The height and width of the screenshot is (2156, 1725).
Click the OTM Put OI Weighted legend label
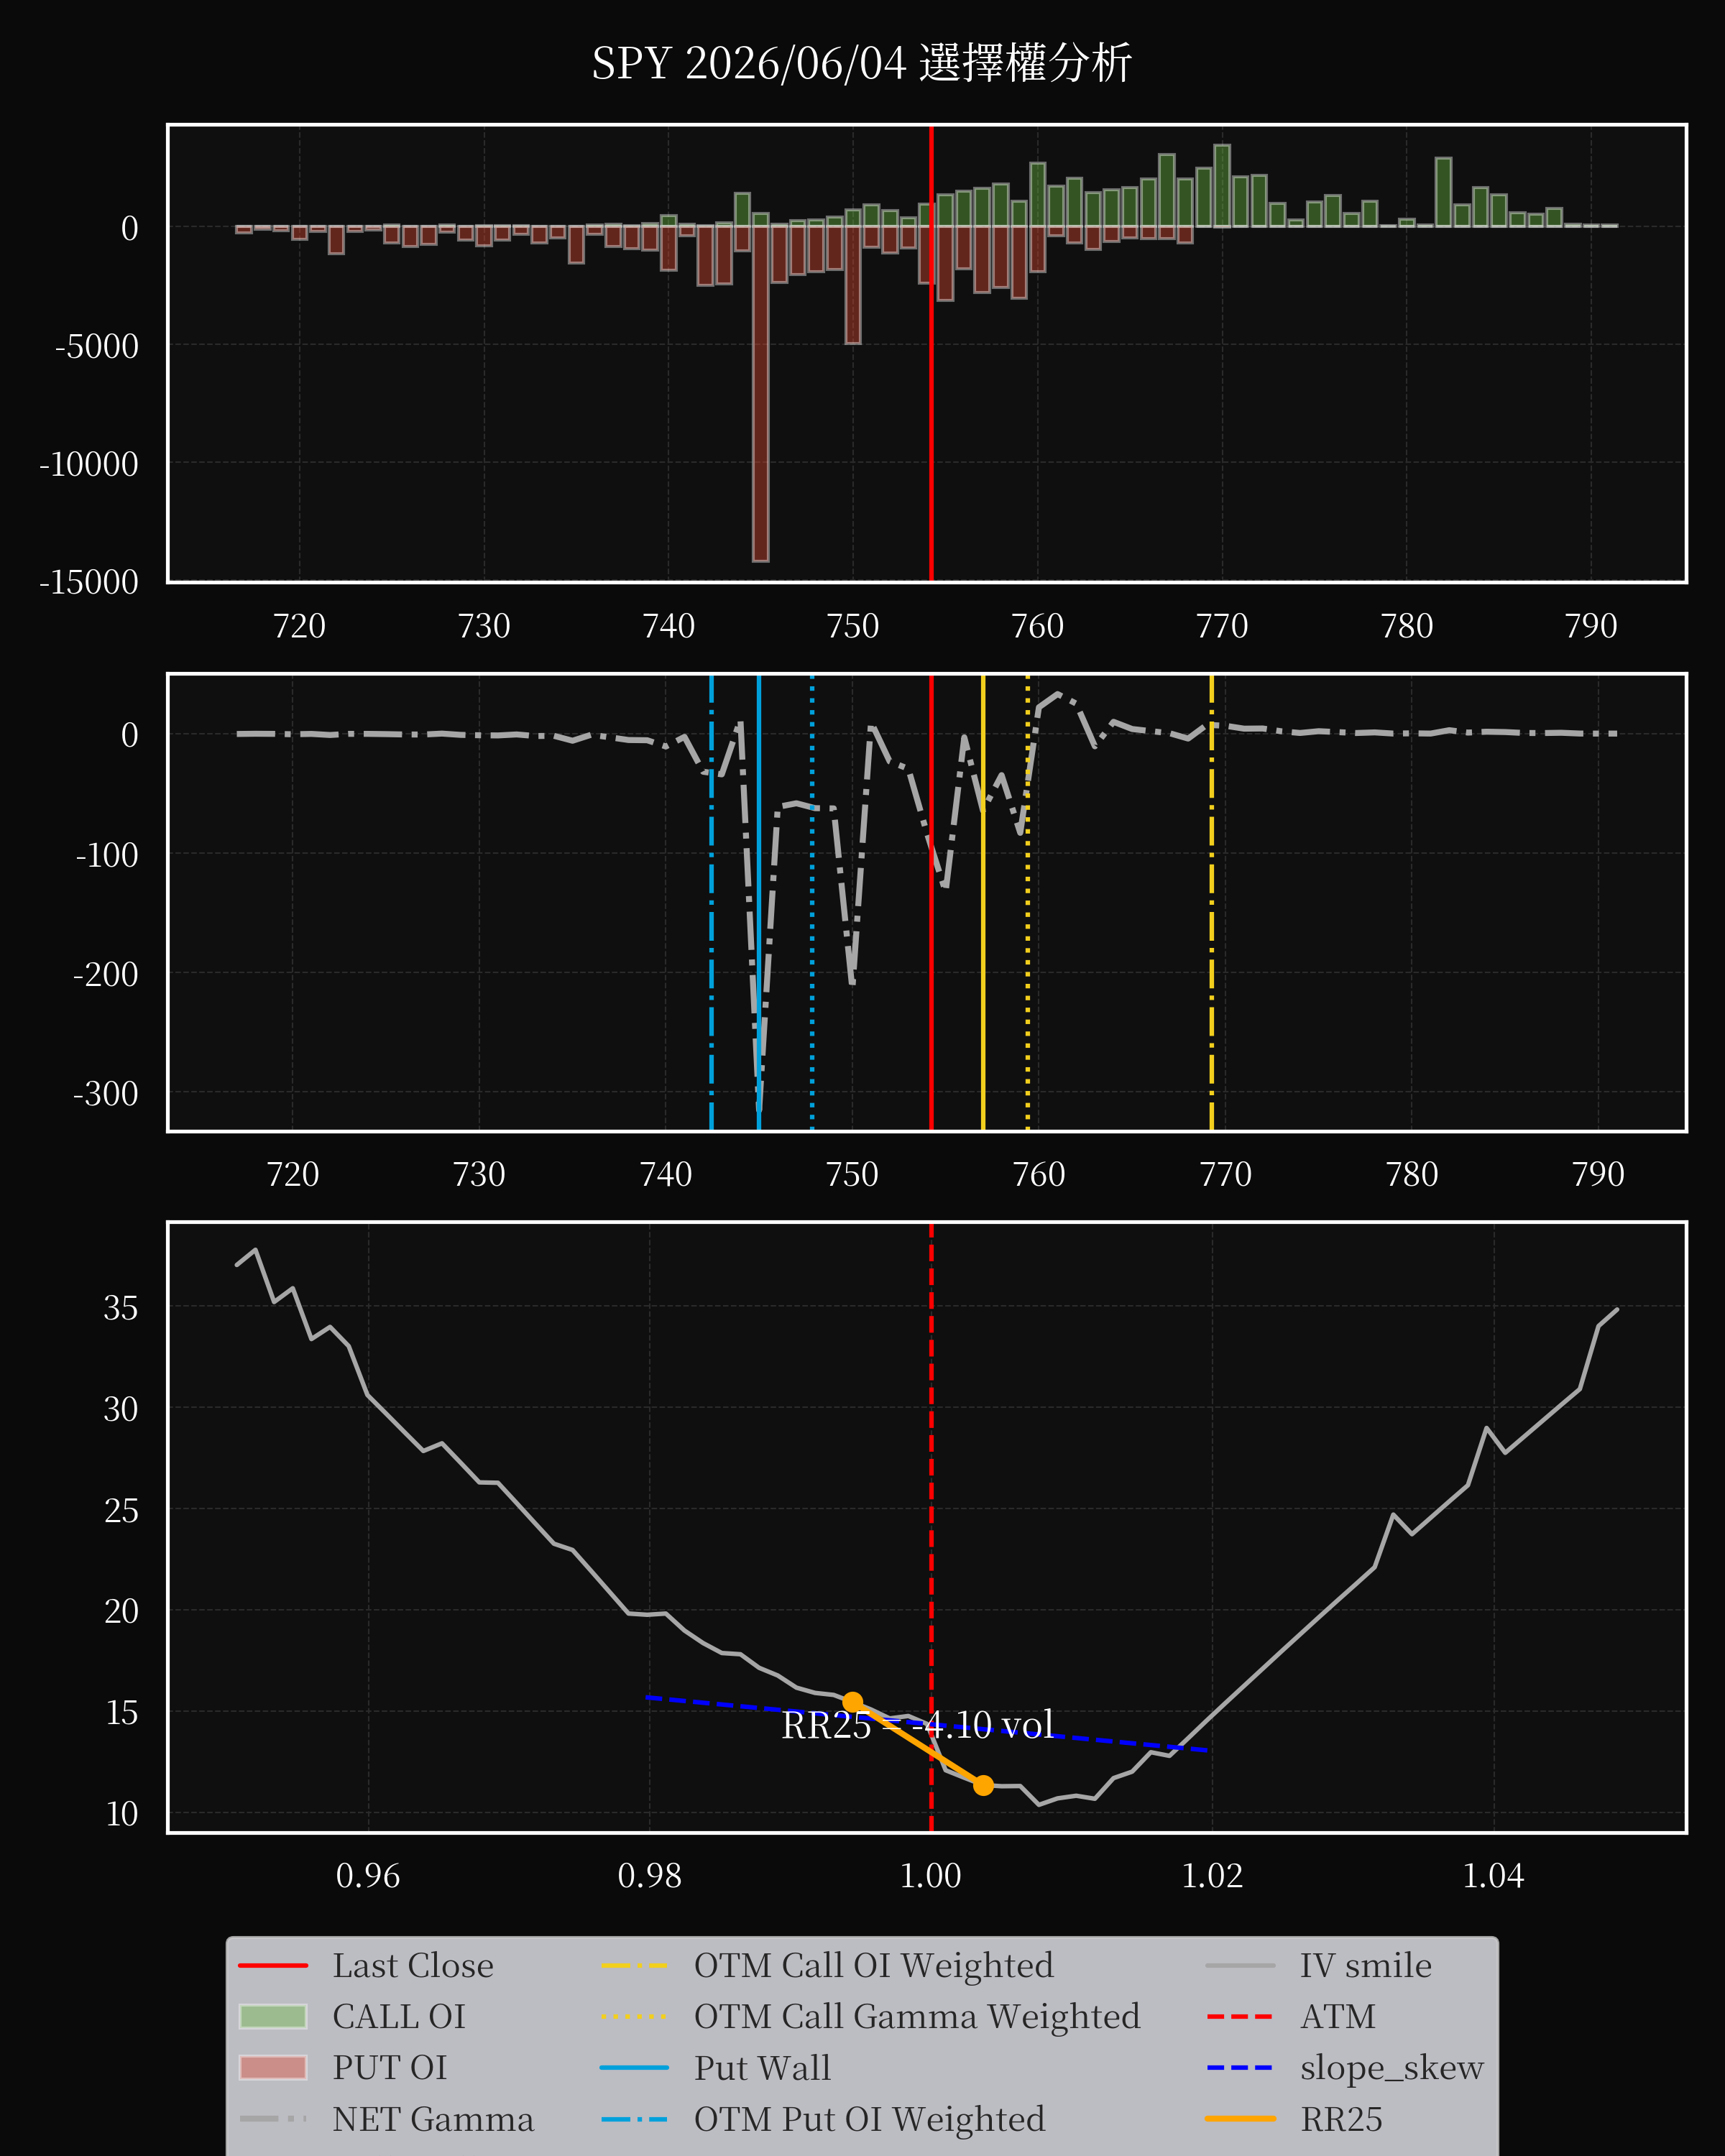[870, 2119]
